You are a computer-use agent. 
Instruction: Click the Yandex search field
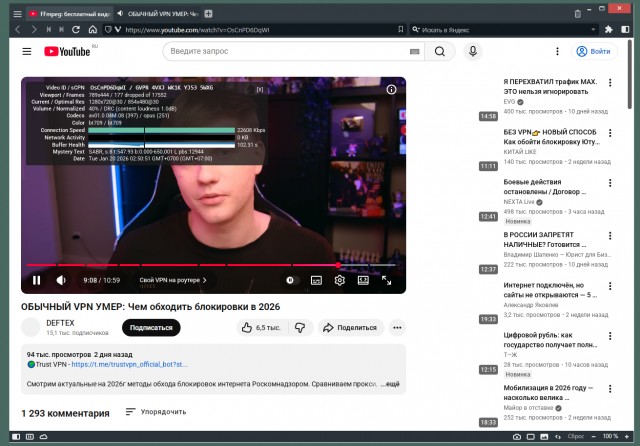(504, 30)
